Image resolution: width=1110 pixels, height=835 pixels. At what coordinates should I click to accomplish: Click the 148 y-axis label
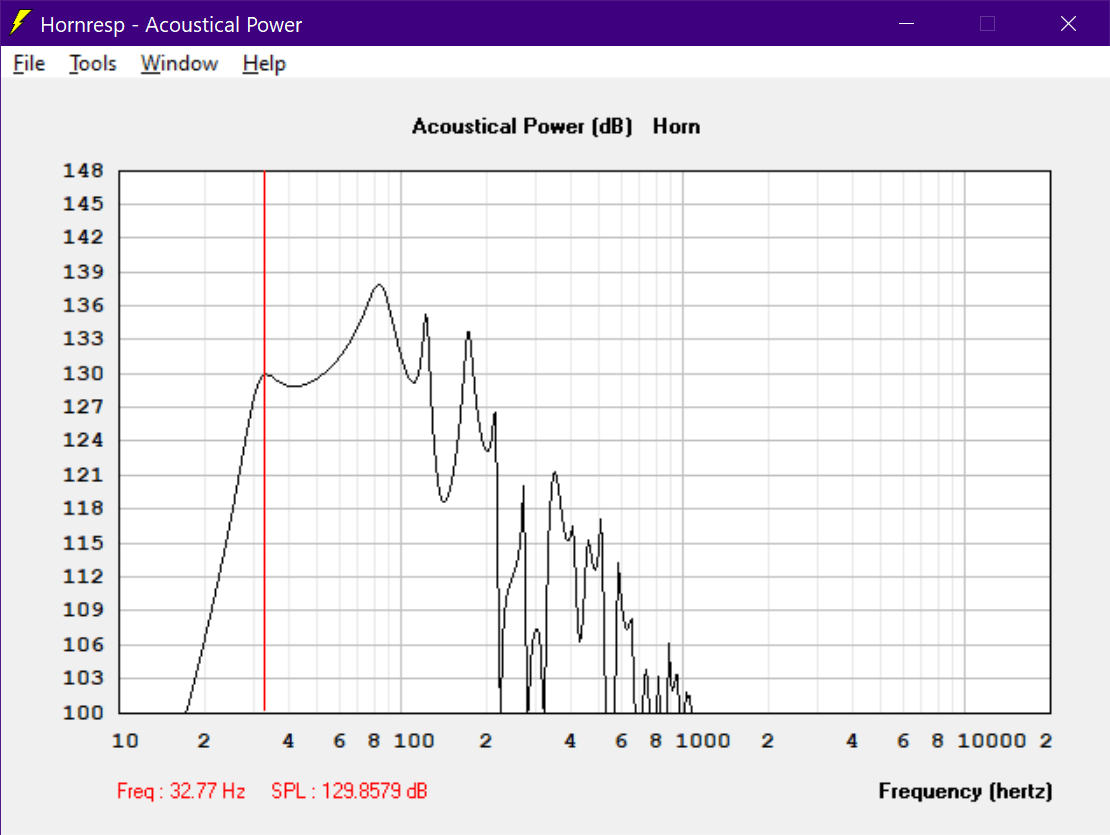[83, 171]
